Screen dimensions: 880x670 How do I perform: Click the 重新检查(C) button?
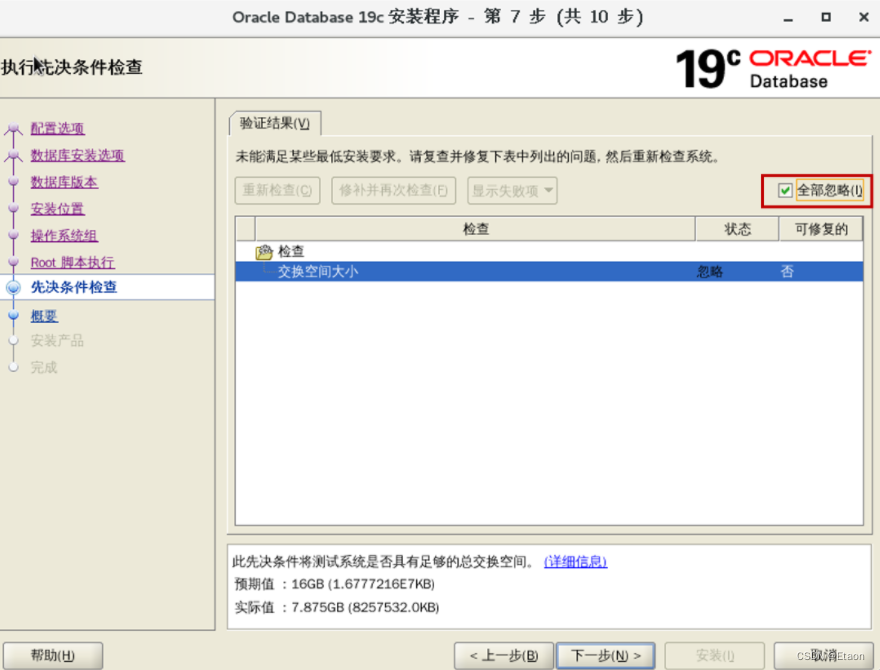tap(277, 191)
